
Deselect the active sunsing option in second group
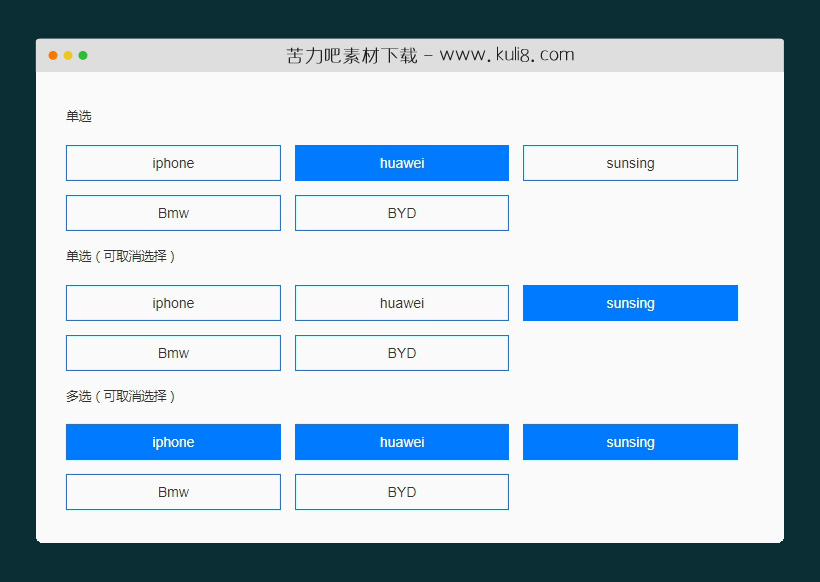(630, 303)
